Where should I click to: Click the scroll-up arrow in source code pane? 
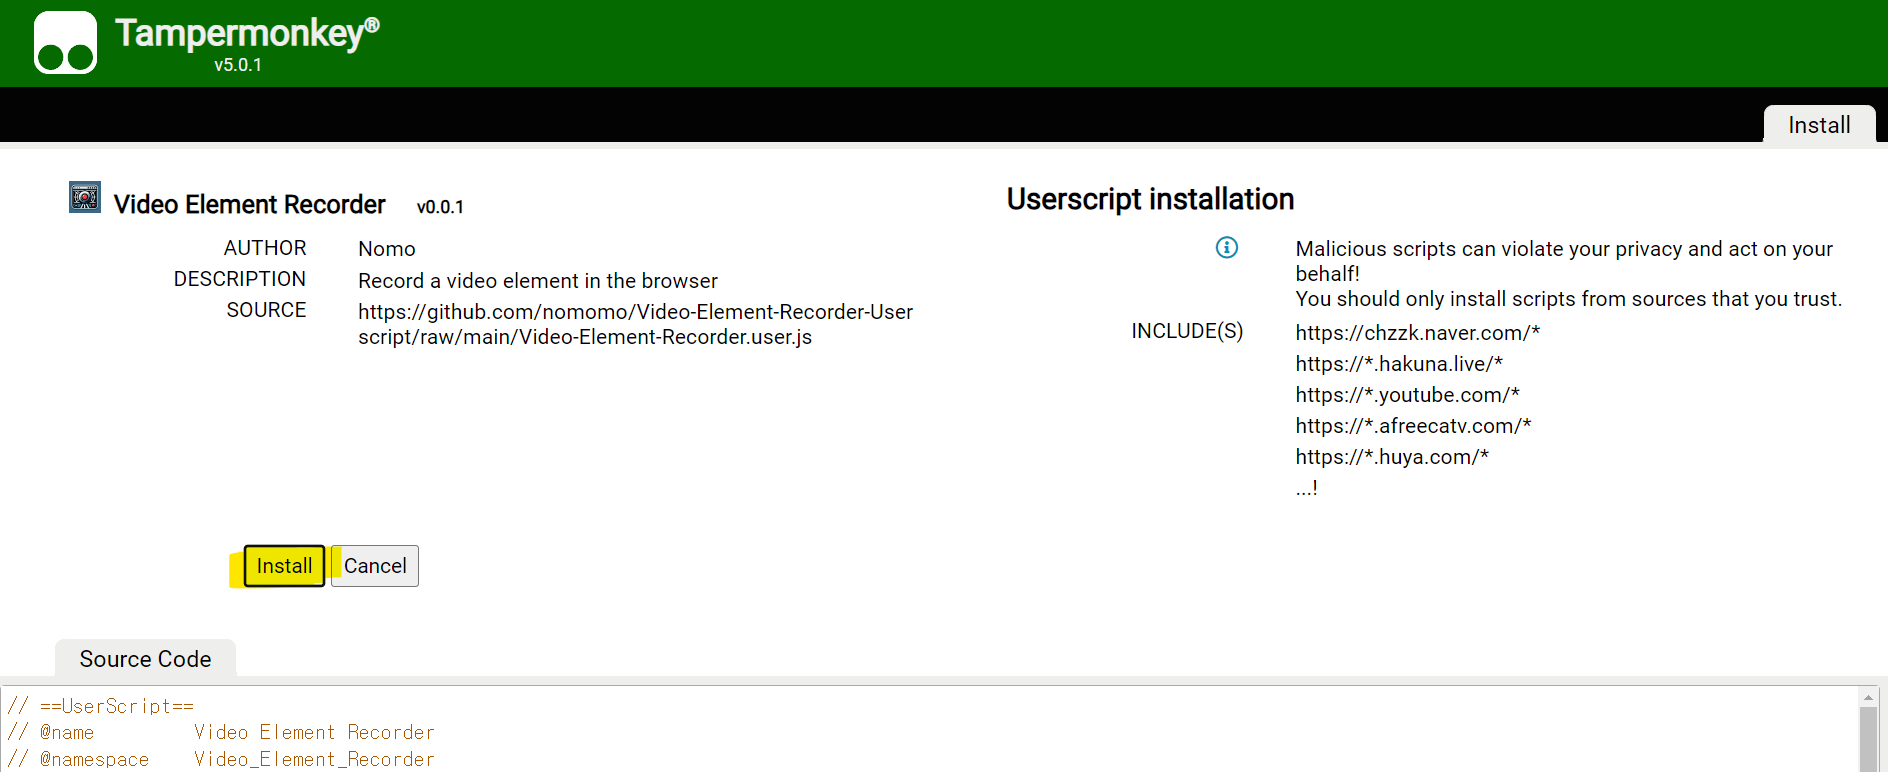(1868, 697)
